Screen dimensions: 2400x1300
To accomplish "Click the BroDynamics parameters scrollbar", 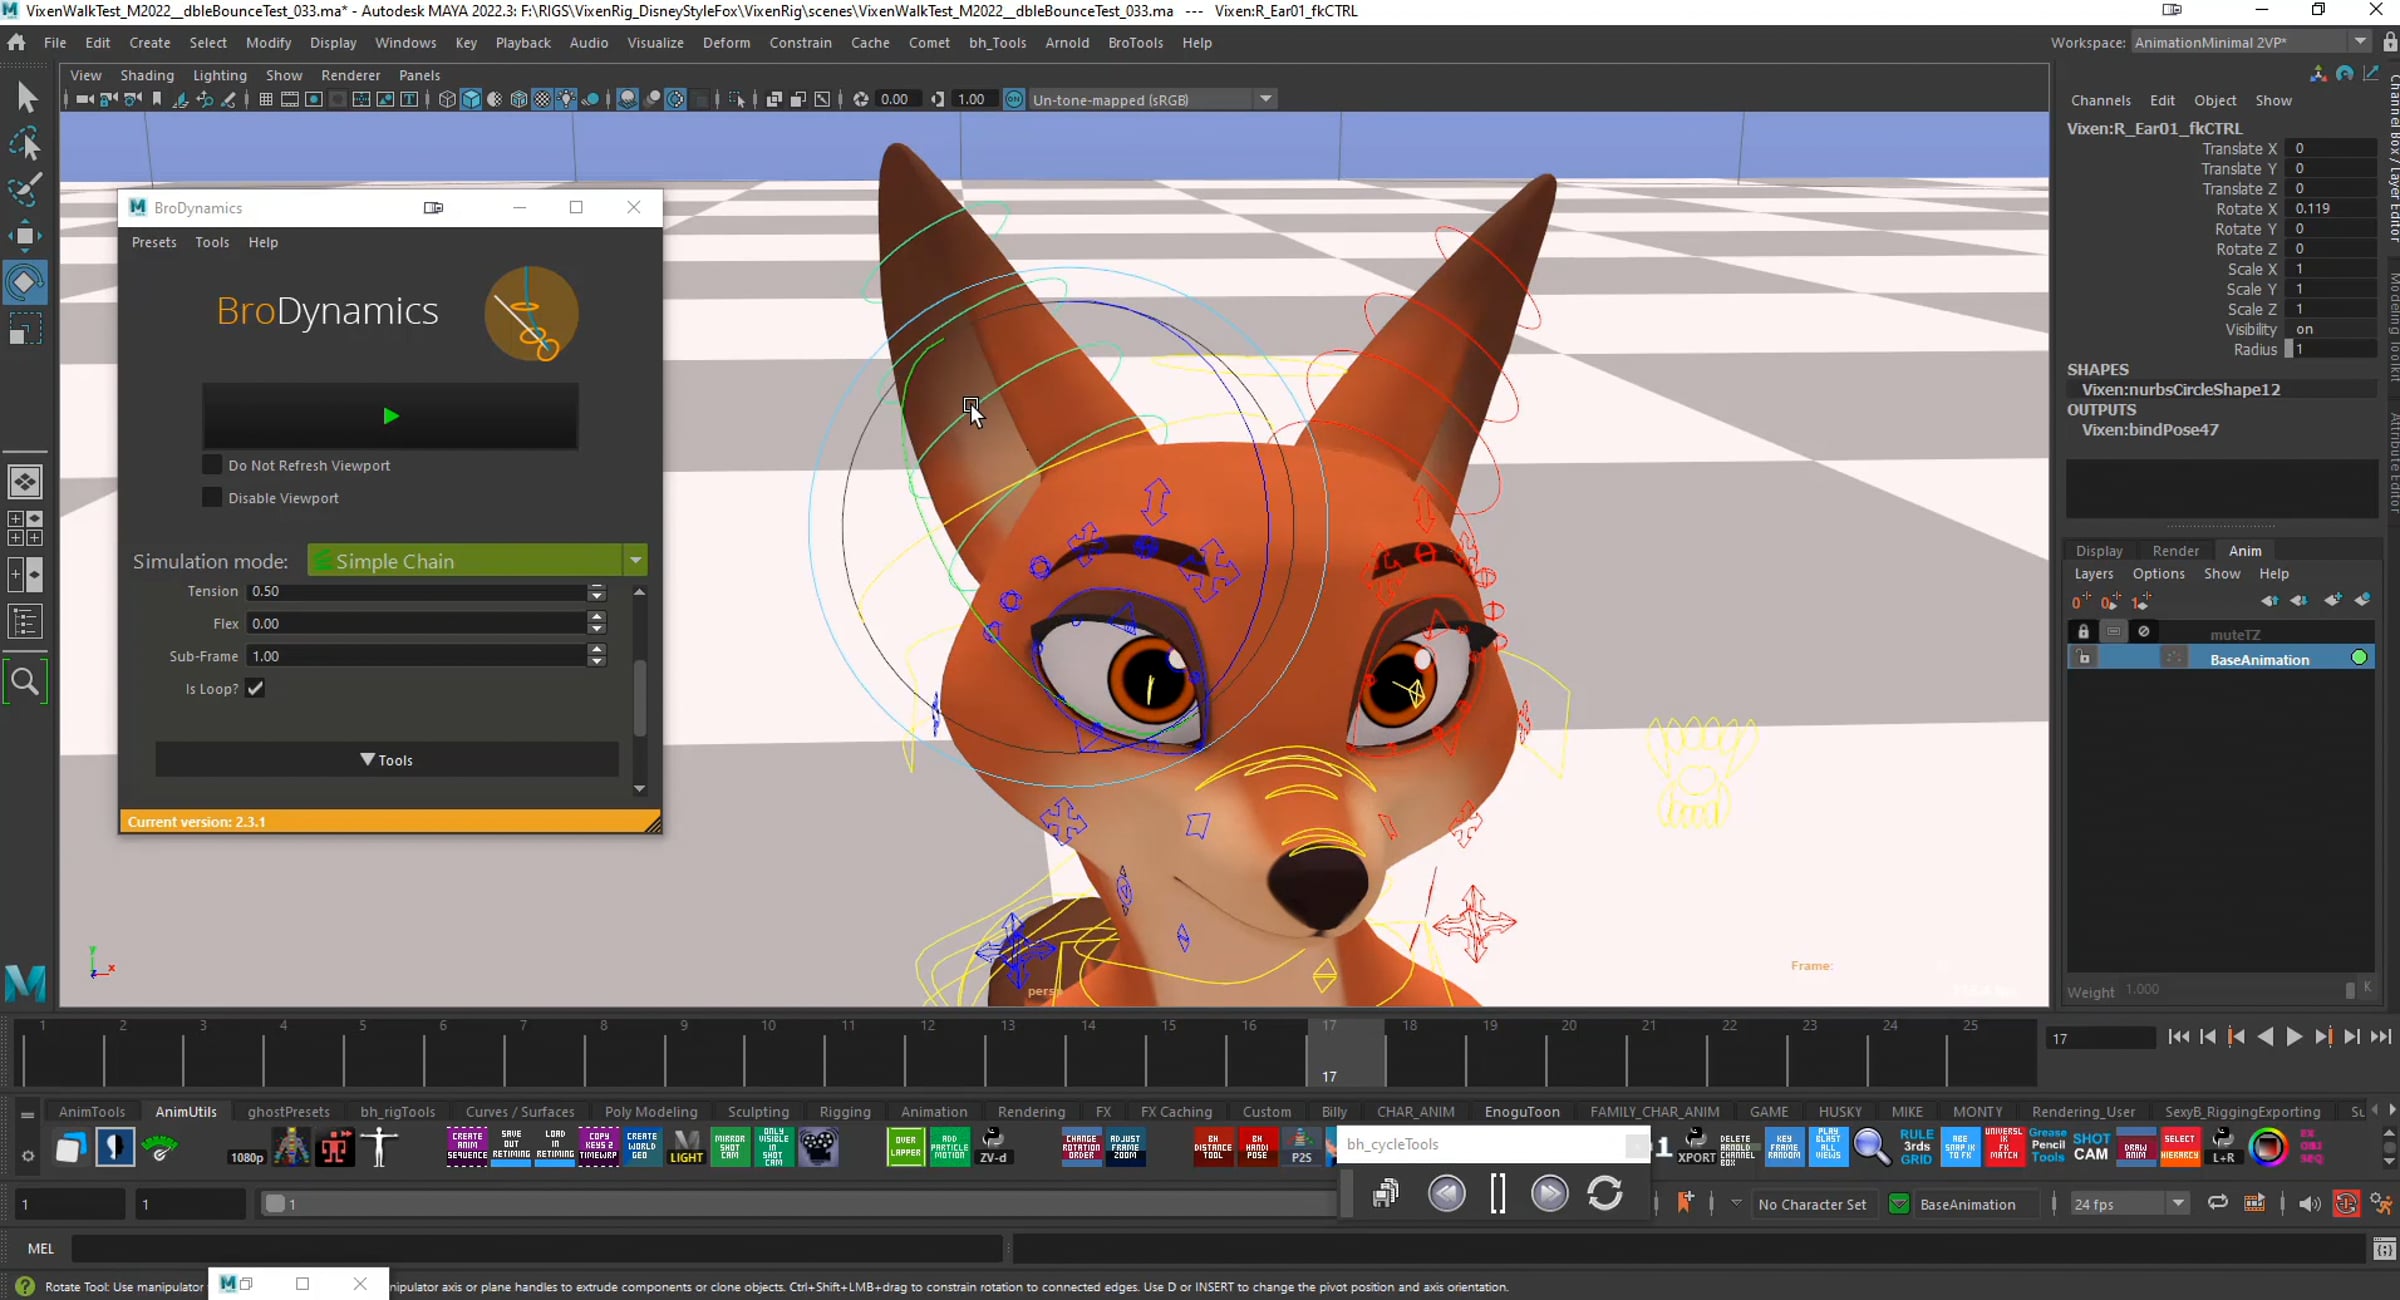I will 640,698.
